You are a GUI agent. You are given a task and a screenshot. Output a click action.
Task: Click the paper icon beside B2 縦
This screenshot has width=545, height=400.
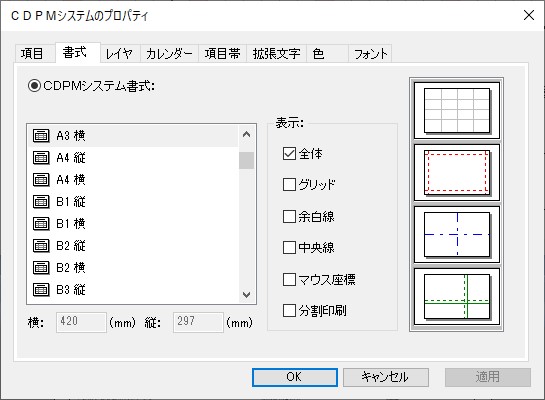[x=41, y=246]
